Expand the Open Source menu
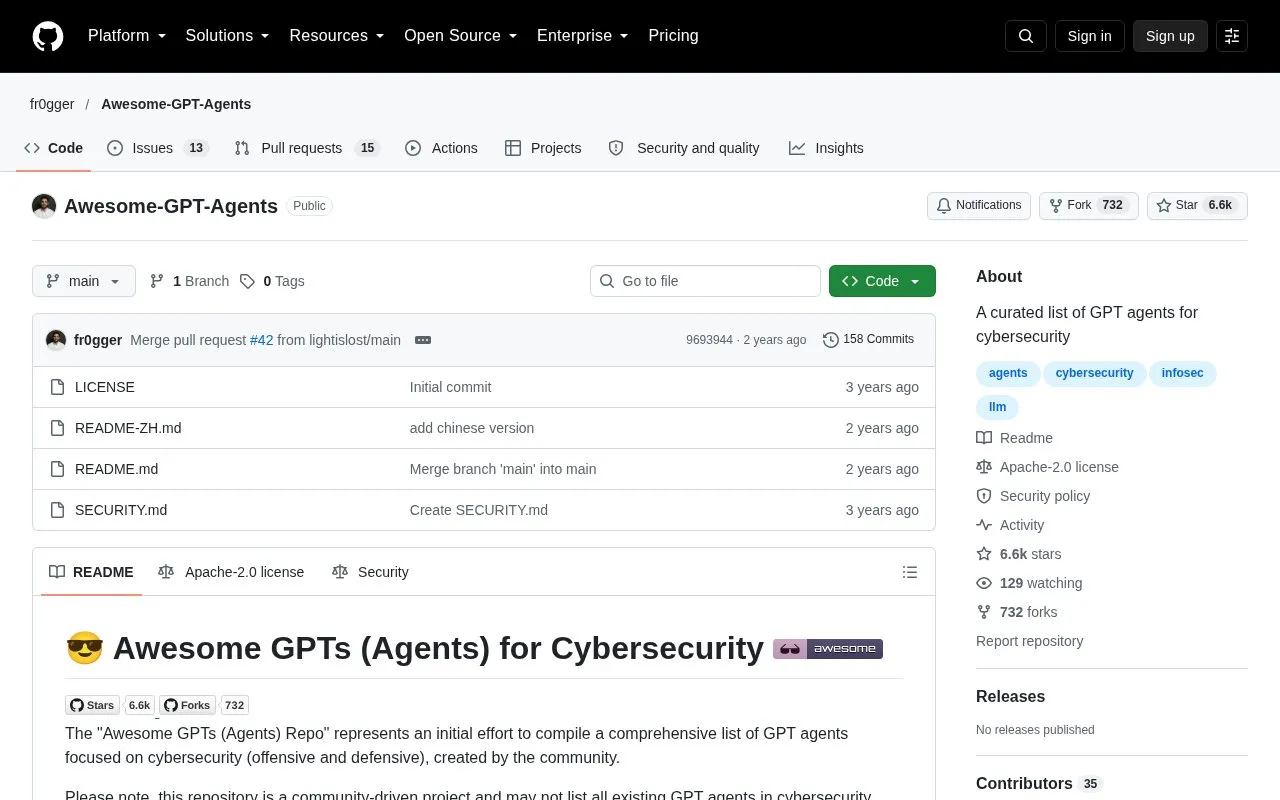 [x=461, y=36]
